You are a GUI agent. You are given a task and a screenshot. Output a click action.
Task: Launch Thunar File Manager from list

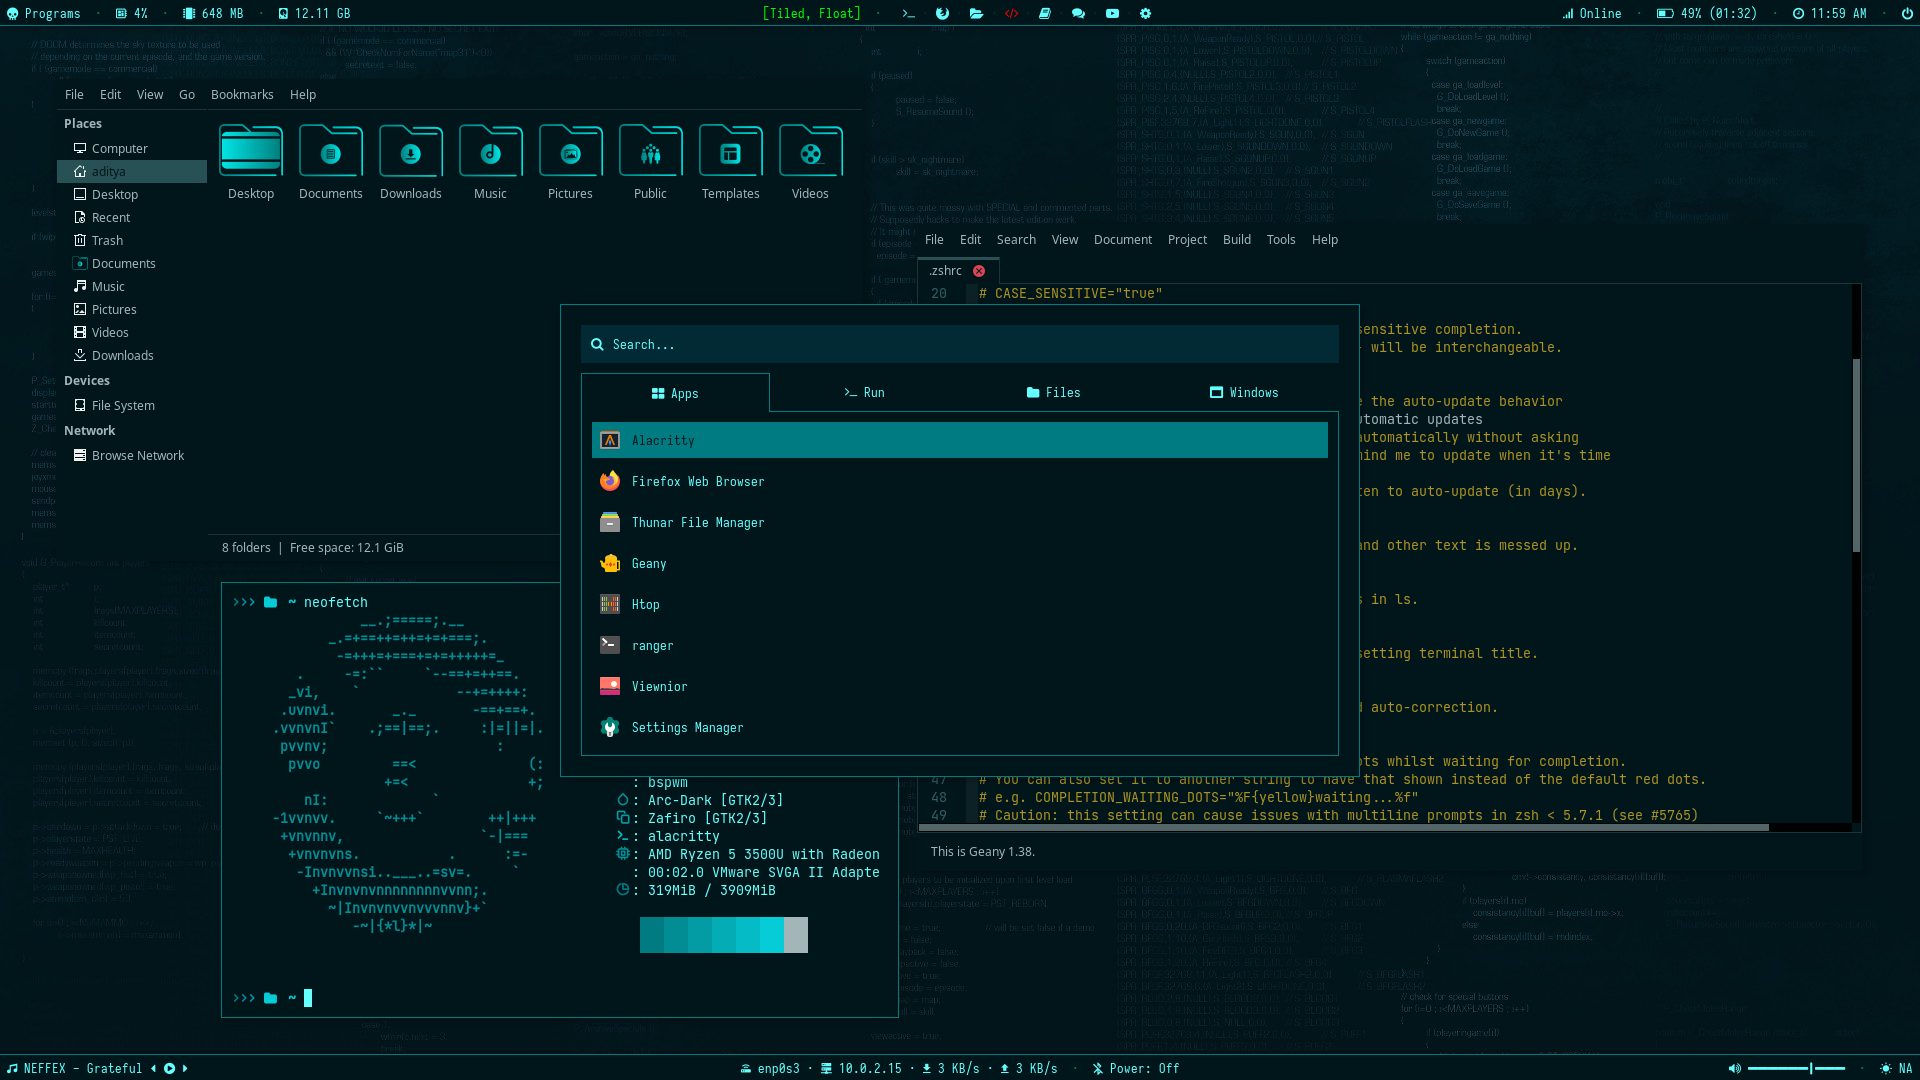697,523
